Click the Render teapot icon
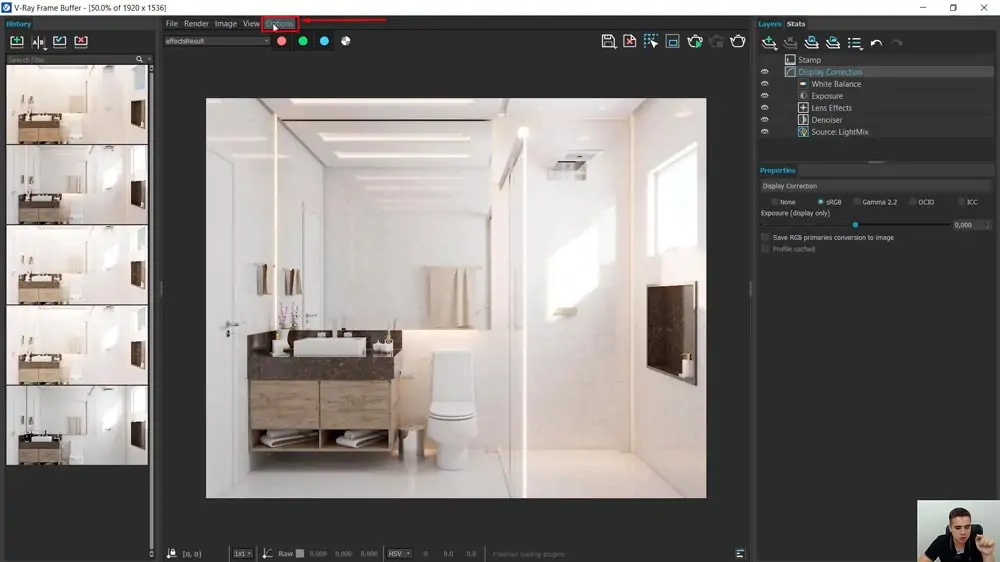This screenshot has width=1000, height=562. click(x=738, y=41)
